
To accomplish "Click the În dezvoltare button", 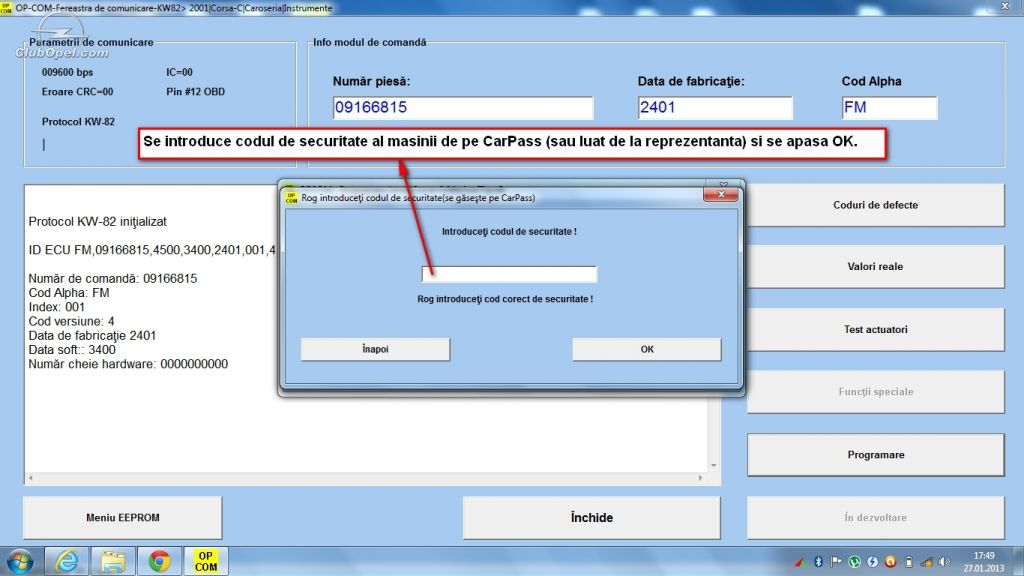I will (x=876, y=518).
